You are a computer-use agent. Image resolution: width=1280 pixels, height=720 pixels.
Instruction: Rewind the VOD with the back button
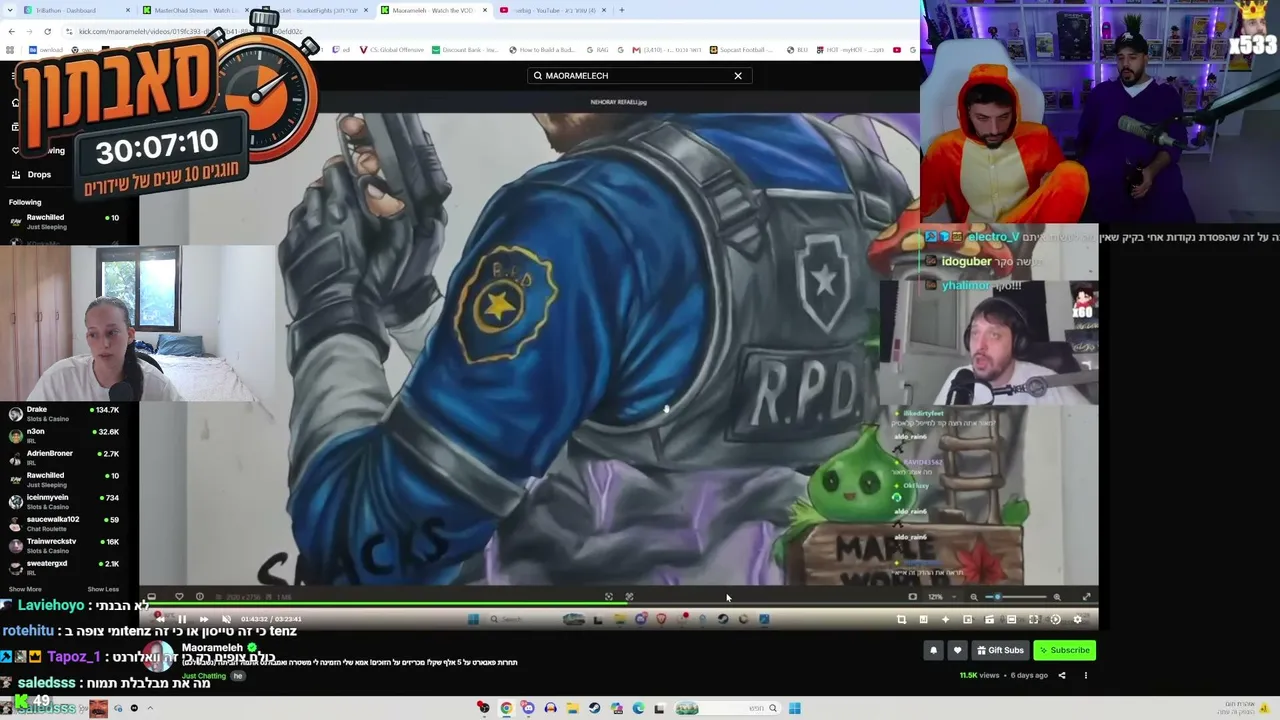click(x=160, y=619)
